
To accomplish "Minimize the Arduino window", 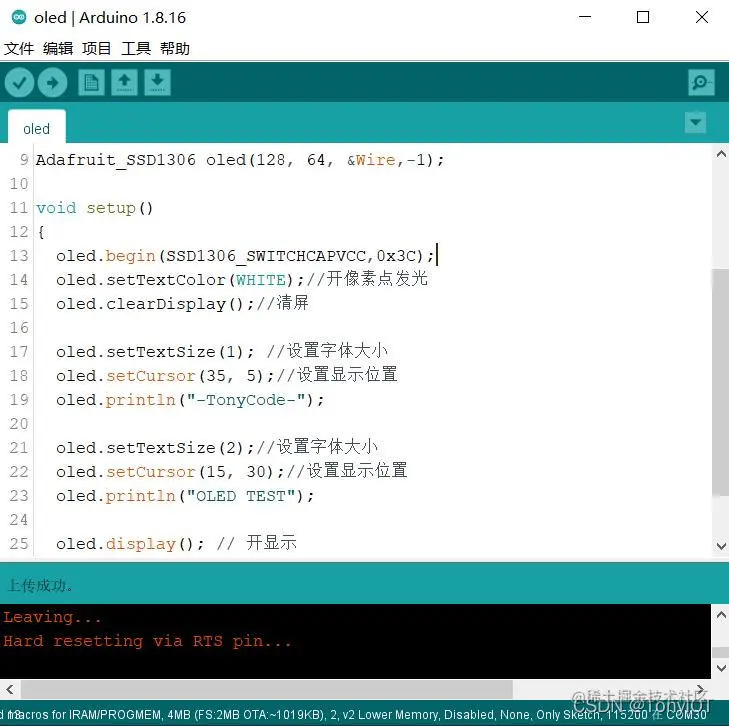I will click(x=585, y=17).
